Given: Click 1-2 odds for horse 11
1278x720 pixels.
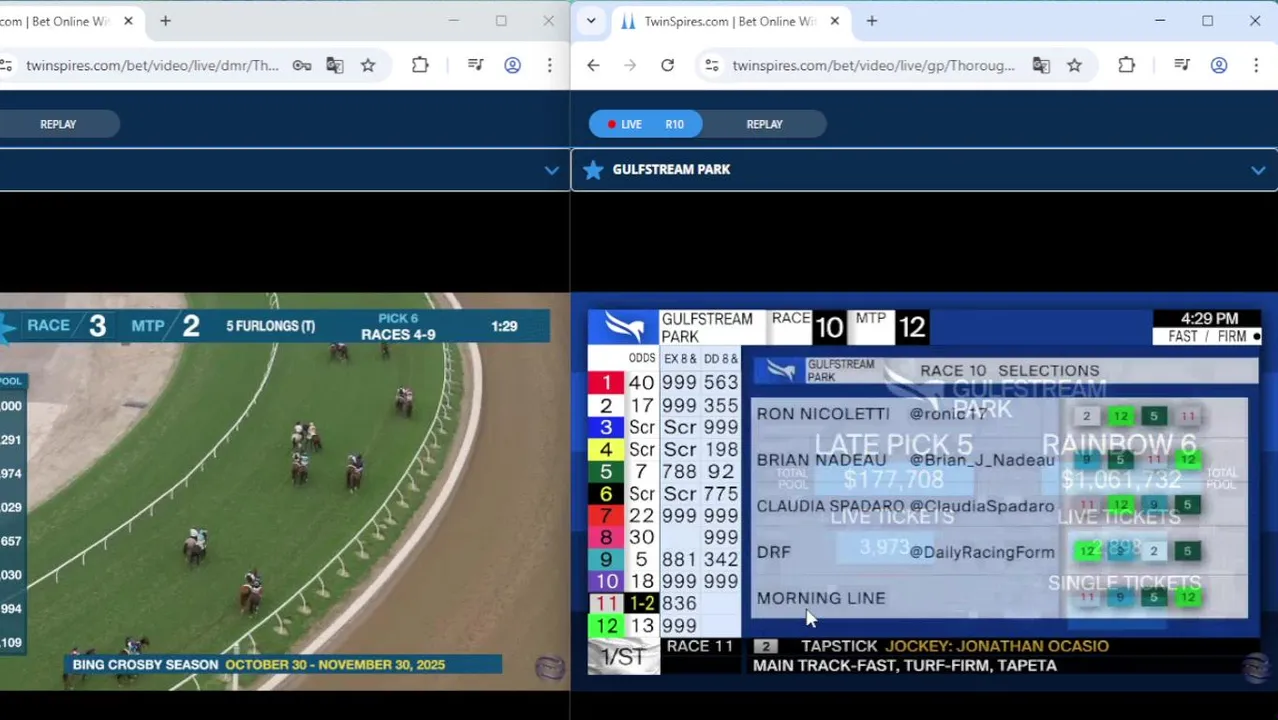Looking at the screenshot, I should pyautogui.click(x=641, y=603).
